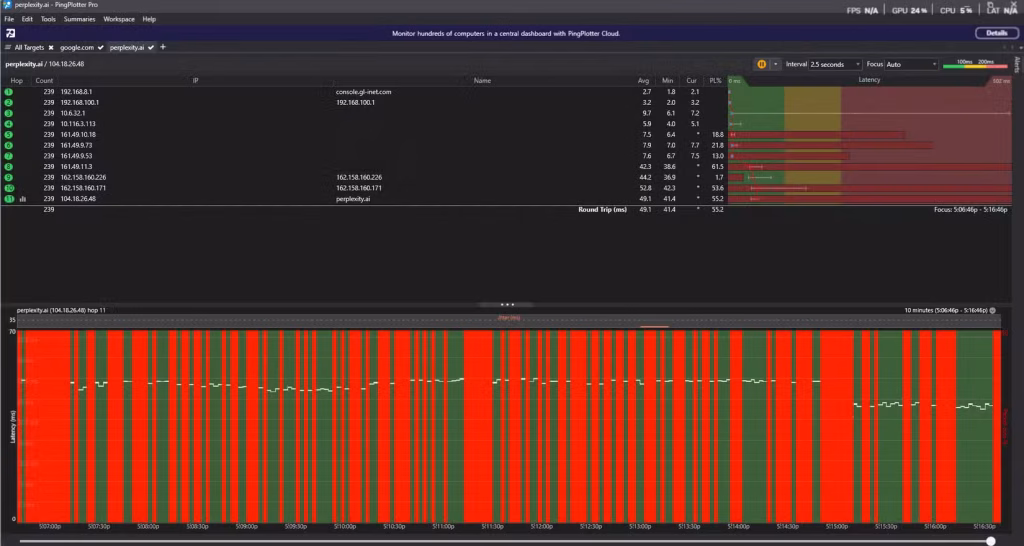Close the All Targets tab with X

click(x=51, y=47)
